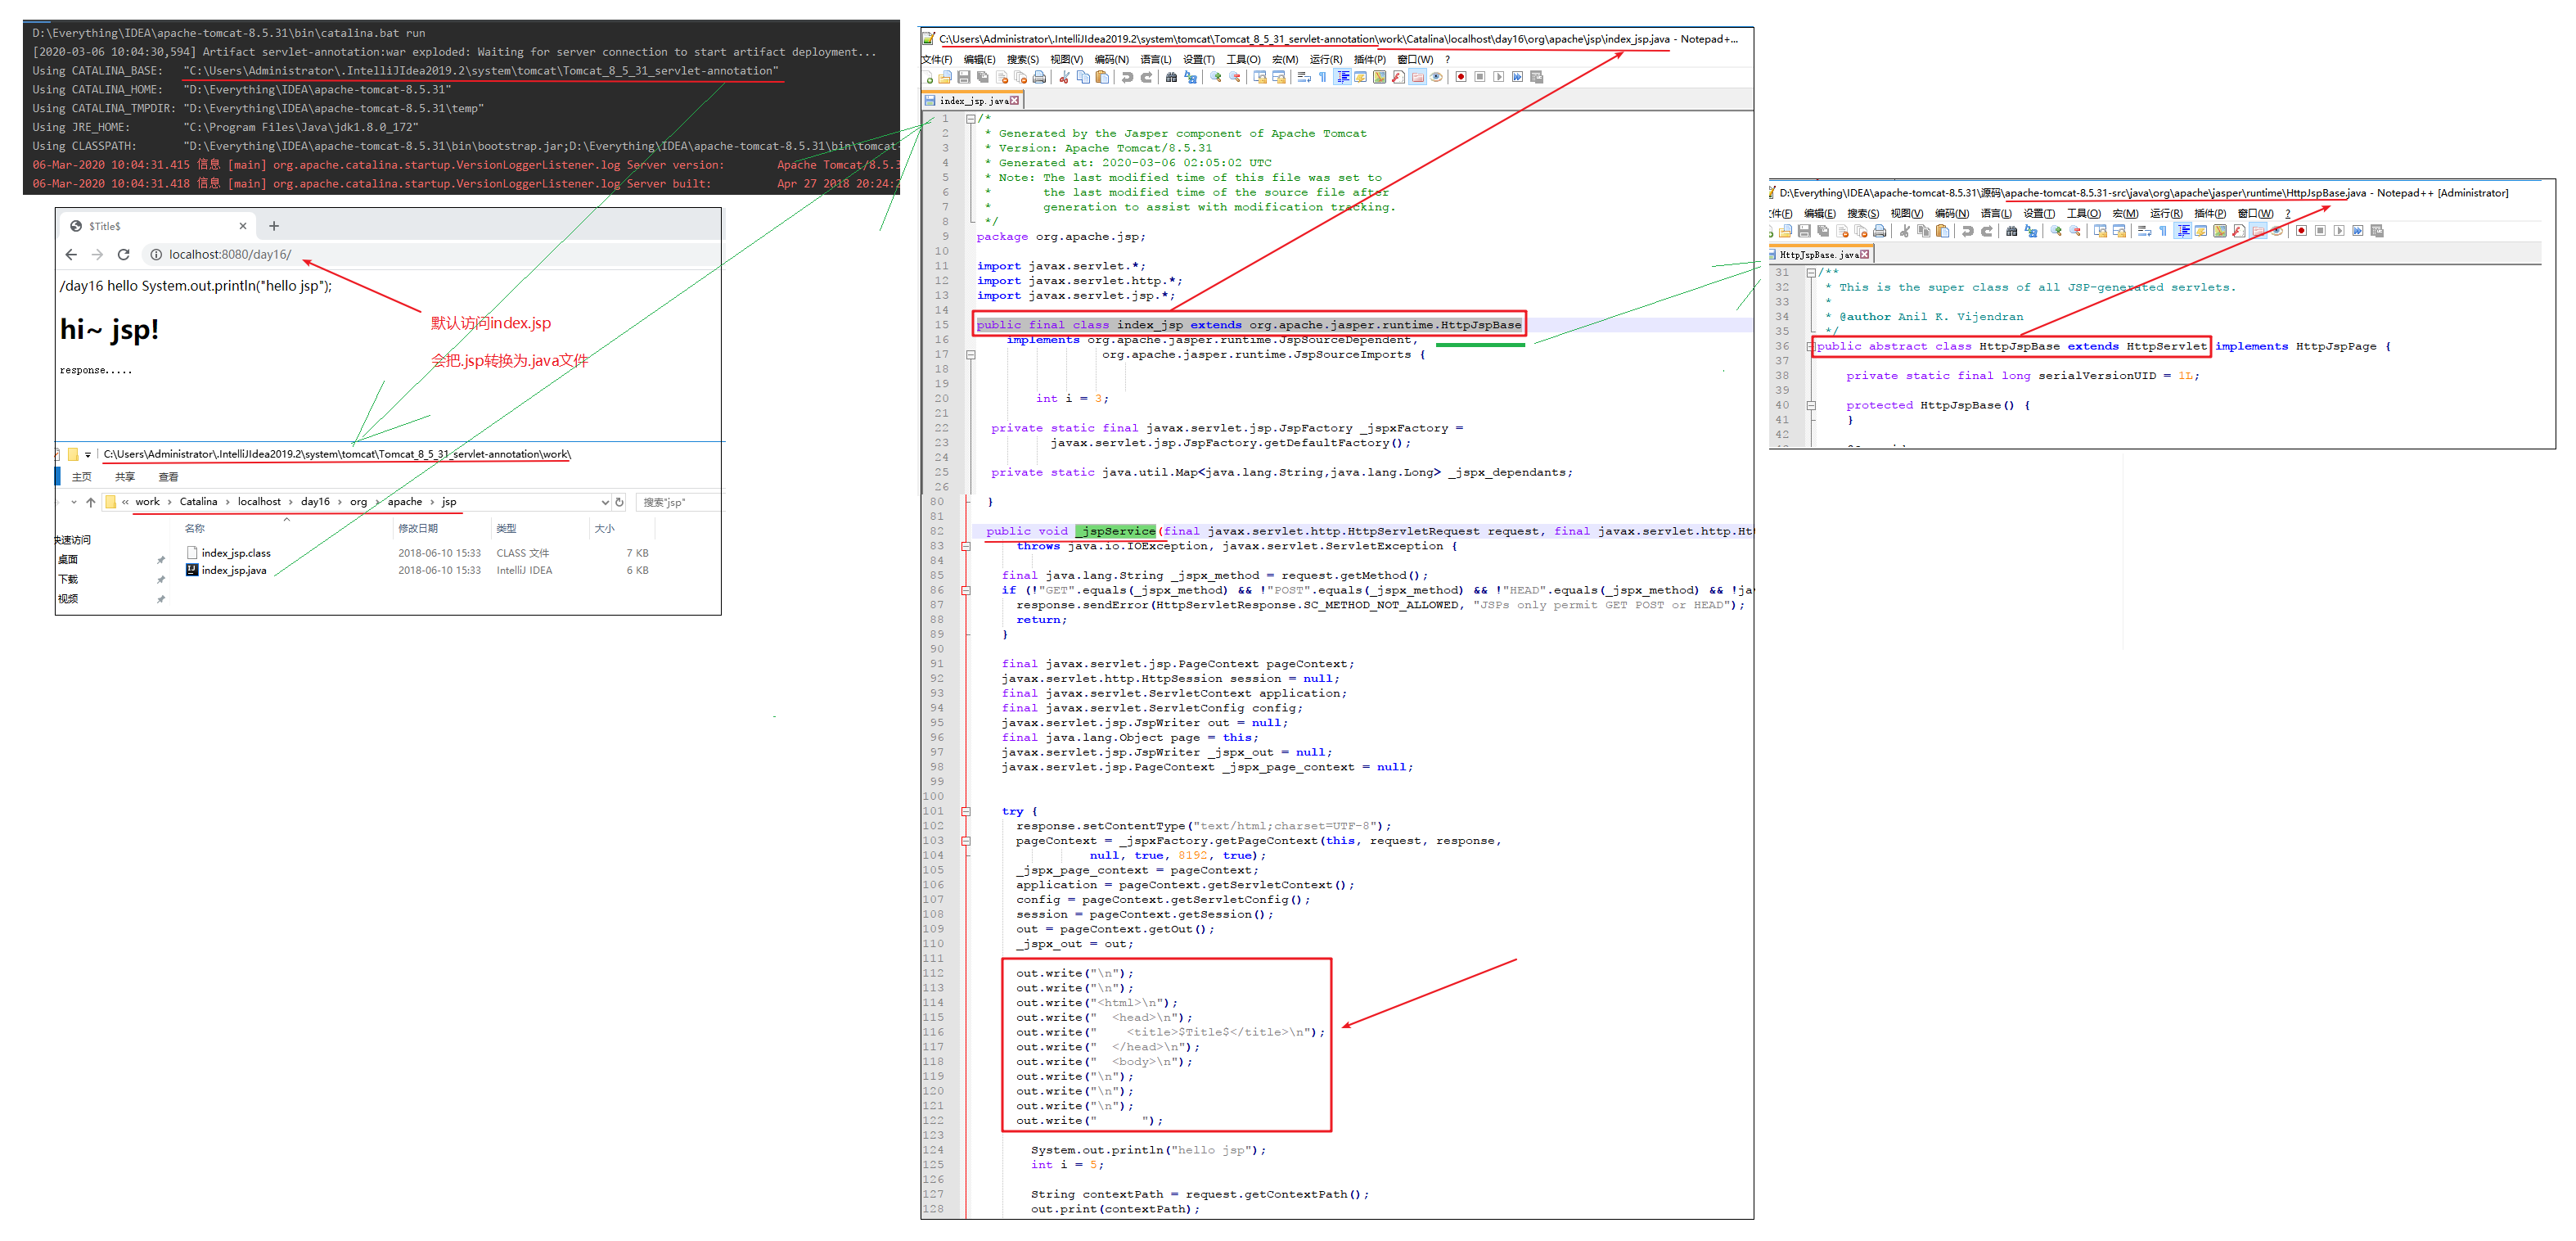Toggle Monitoring eye icon in index_jsp.java Notepad++ toolbar
Viewport: 2576px width, 1241px height.
click(x=1436, y=77)
